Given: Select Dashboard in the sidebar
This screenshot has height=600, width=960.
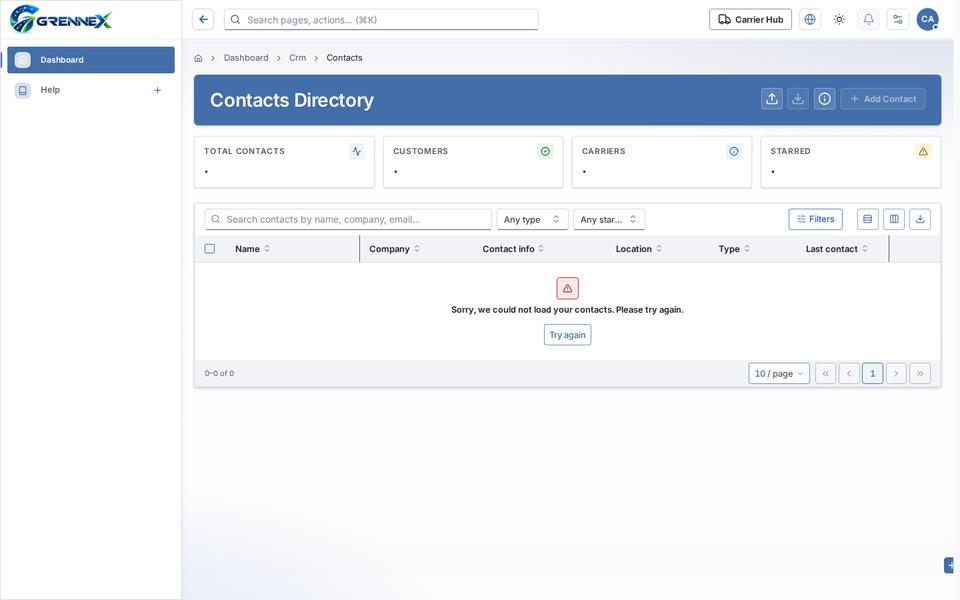Looking at the screenshot, I should click(91, 60).
